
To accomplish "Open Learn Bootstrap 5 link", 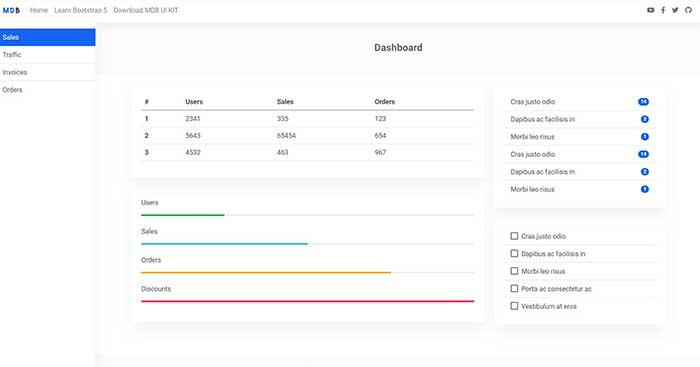I will coord(81,10).
